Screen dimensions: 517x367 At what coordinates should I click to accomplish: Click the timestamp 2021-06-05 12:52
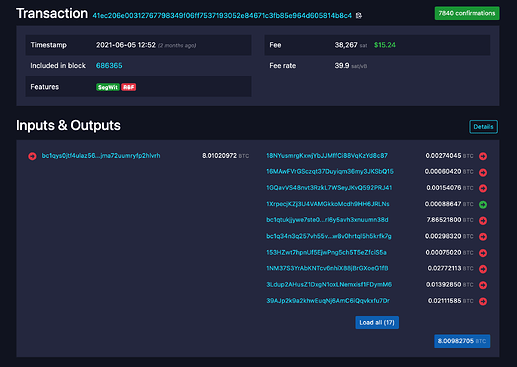[x=126, y=45]
